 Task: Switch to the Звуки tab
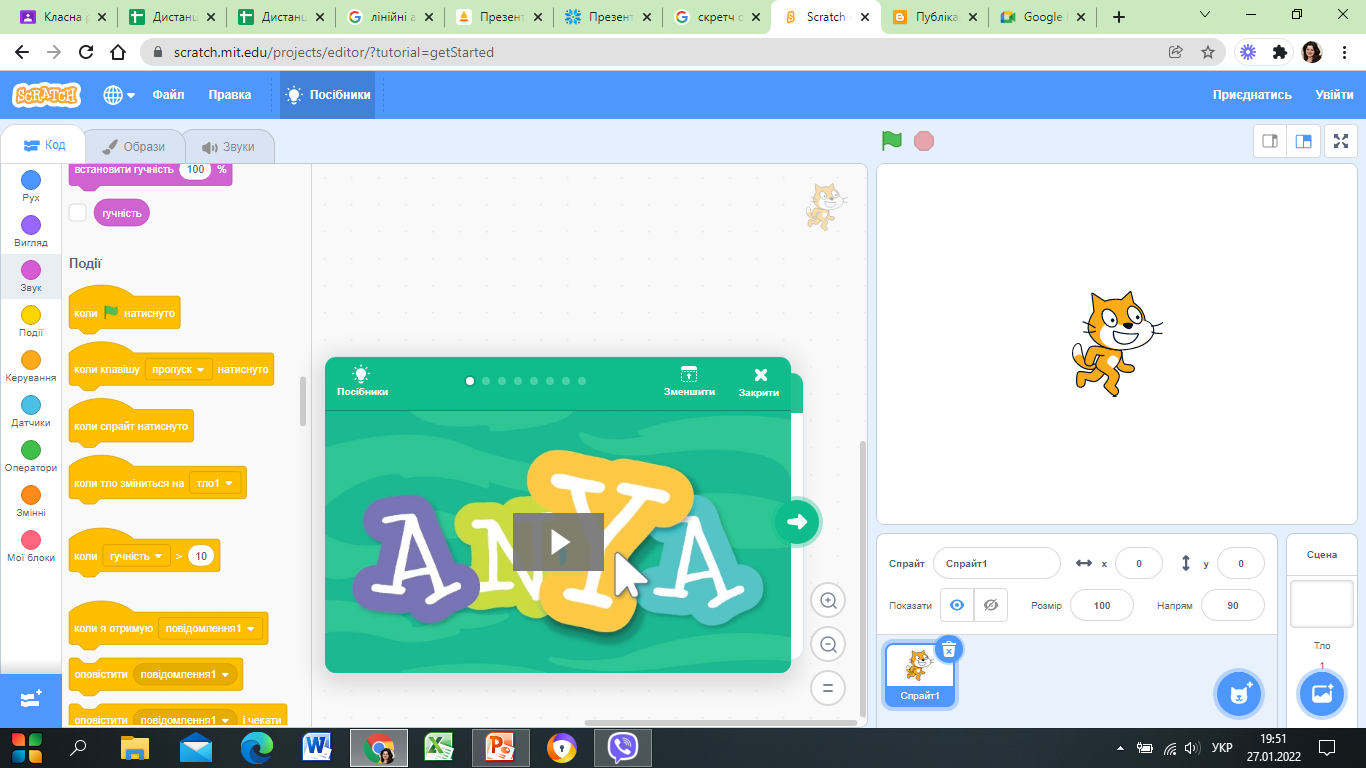(x=228, y=147)
